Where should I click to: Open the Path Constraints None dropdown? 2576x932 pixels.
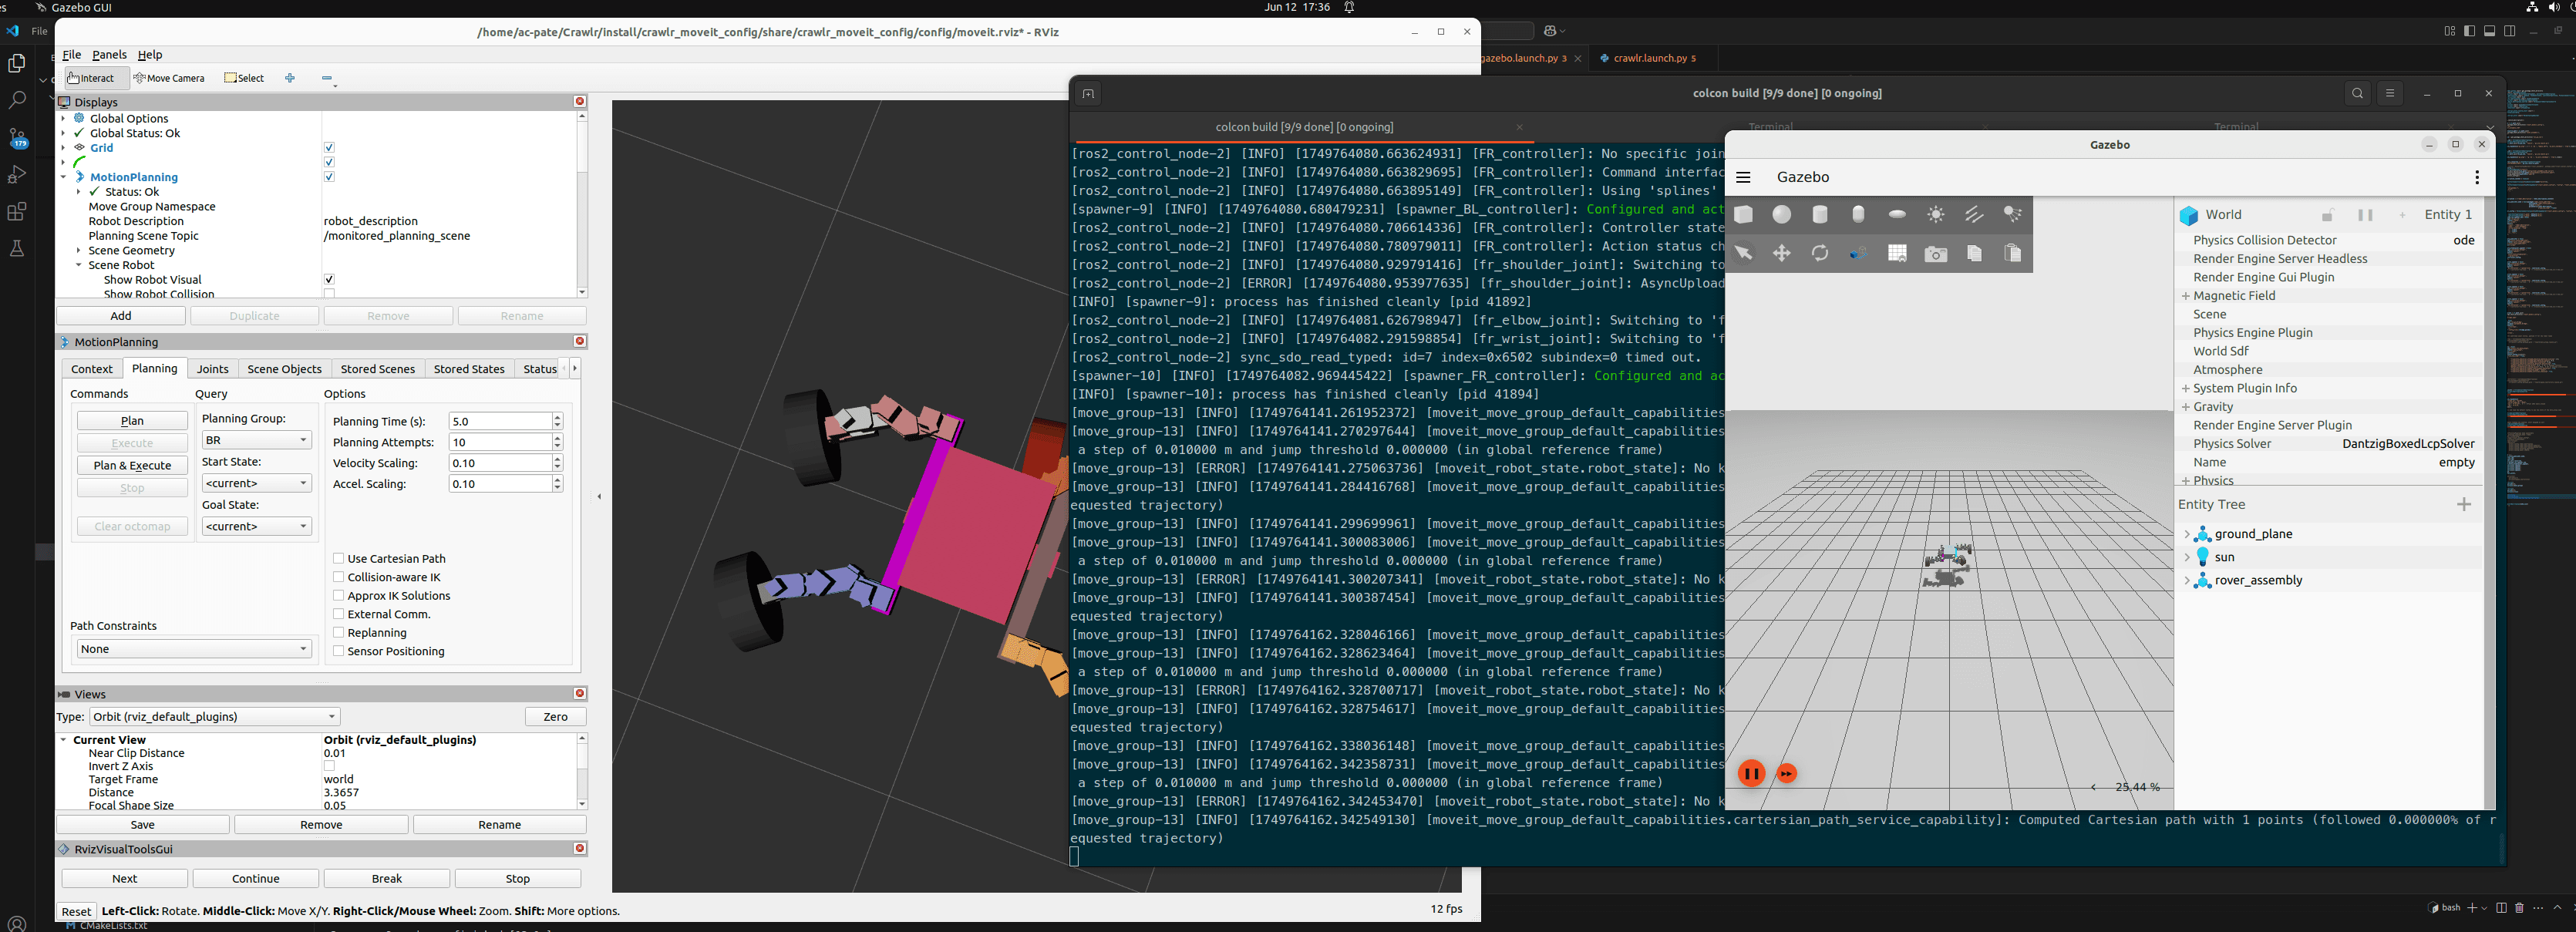coord(194,649)
